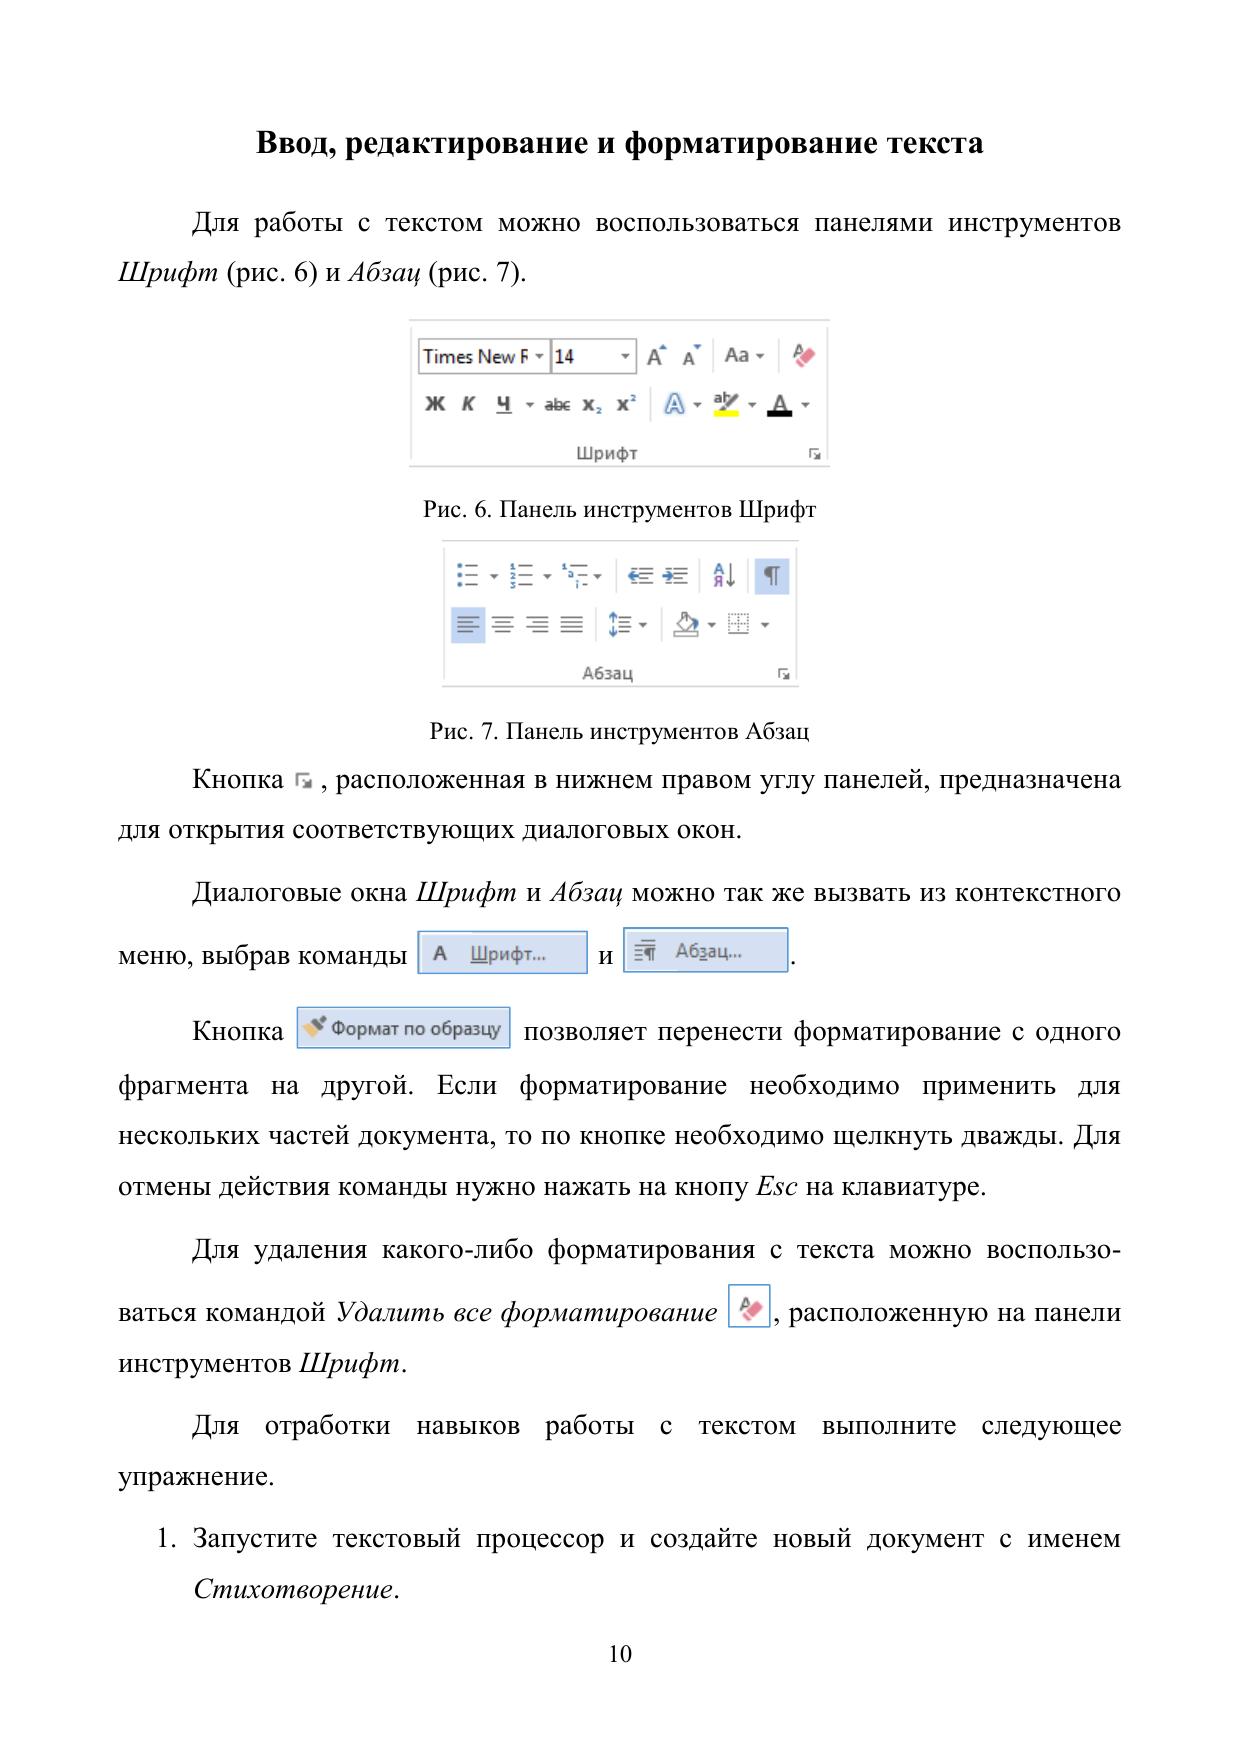Click the superscript x² icon
The height and width of the screenshot is (1755, 1240).
[626, 405]
